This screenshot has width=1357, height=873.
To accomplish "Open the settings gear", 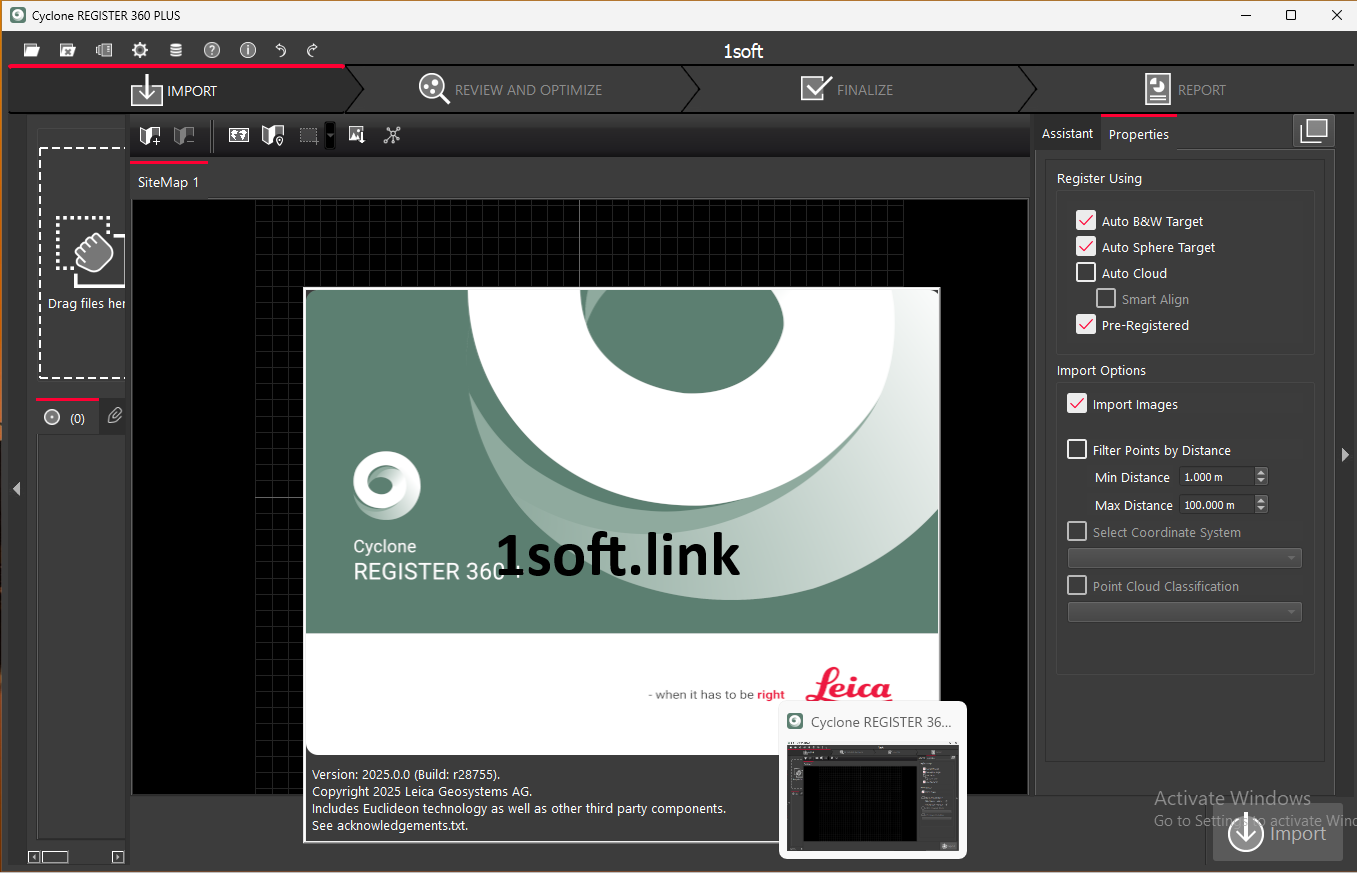I will (140, 50).
